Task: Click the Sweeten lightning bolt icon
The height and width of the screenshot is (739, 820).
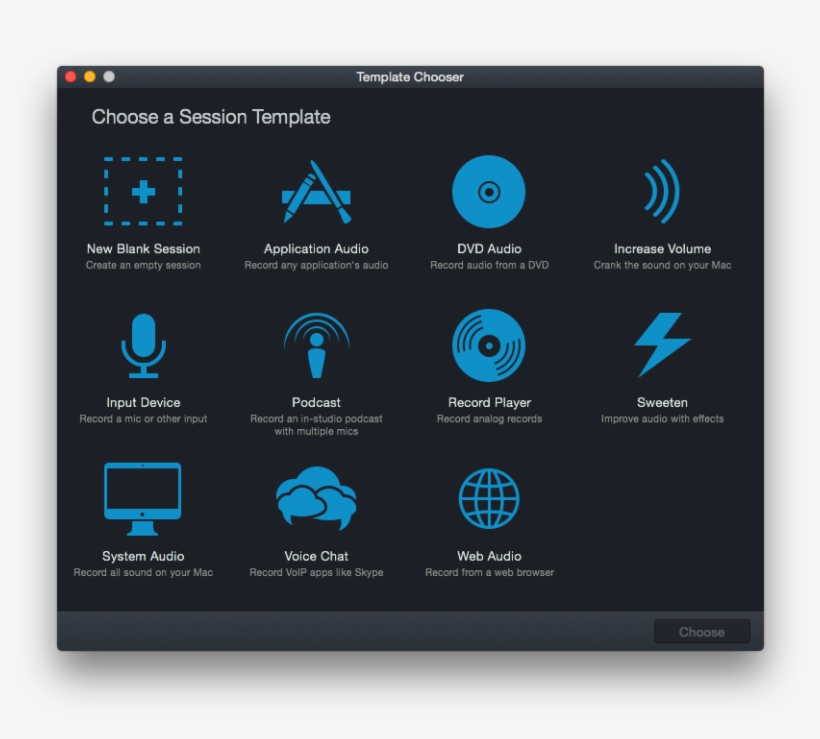Action: point(660,343)
